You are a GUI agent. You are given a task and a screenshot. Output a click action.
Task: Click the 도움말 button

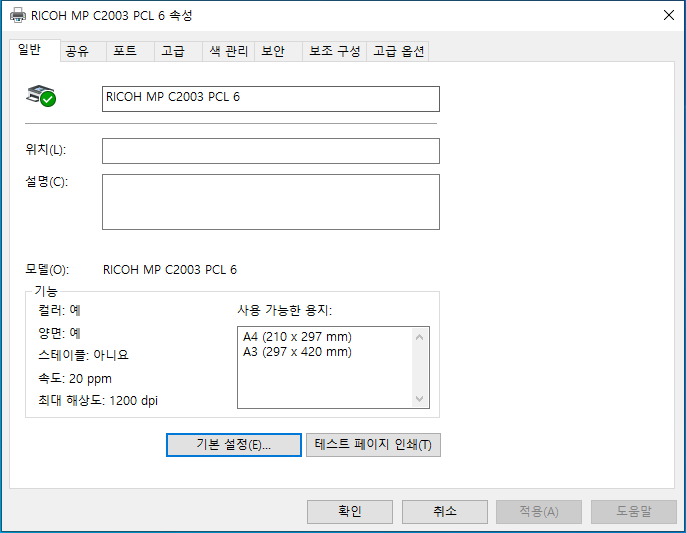634,512
